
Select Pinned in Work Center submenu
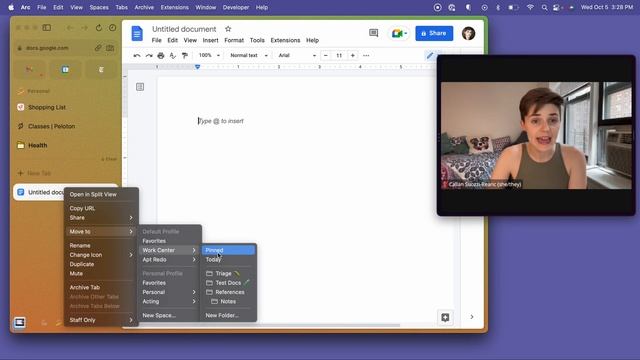[x=229, y=250]
